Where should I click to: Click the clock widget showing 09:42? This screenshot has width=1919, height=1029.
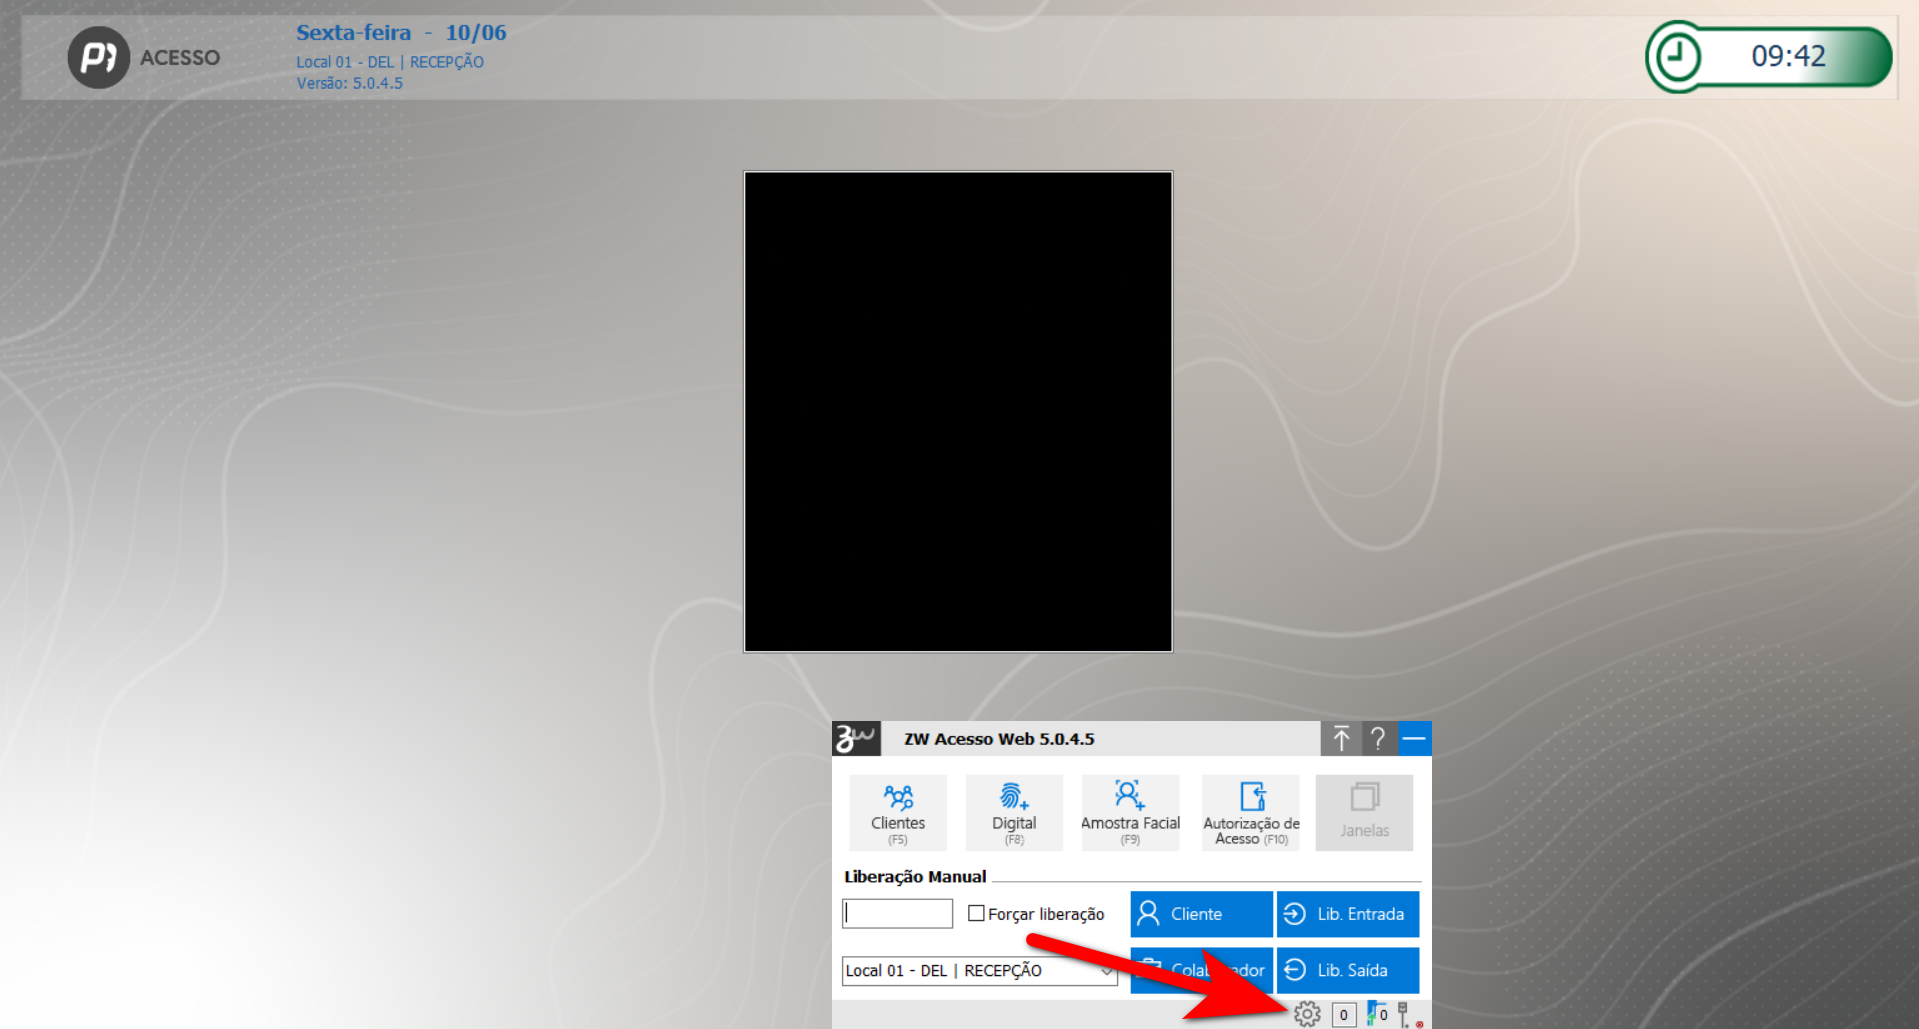(x=1768, y=57)
